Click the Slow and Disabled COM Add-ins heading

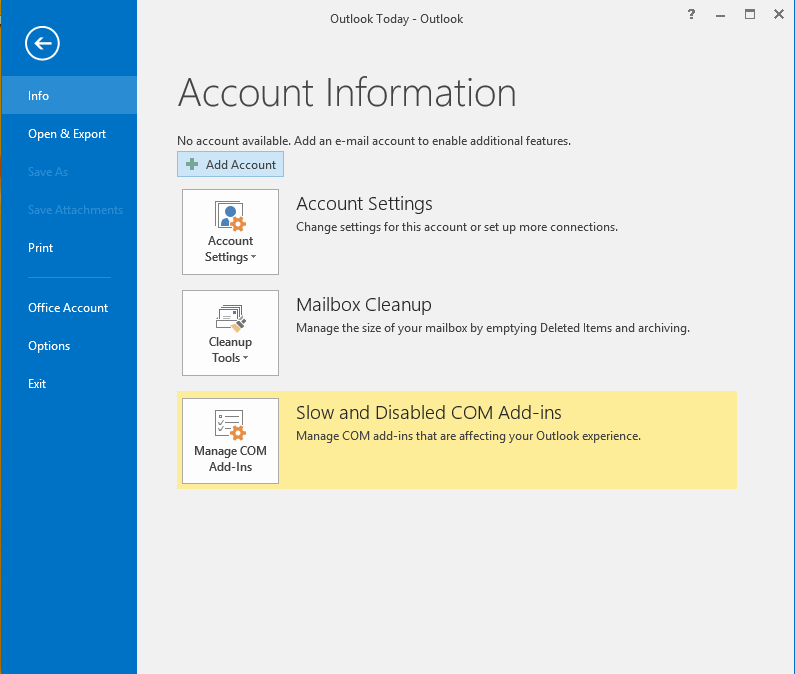[428, 413]
